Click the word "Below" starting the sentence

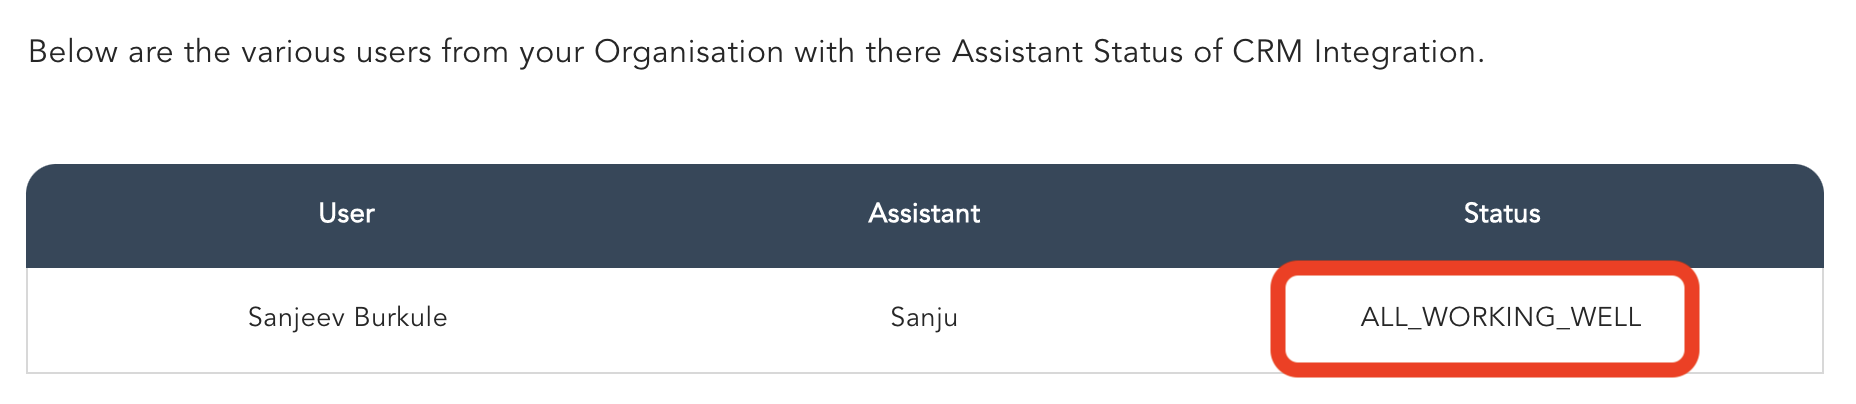73,52
